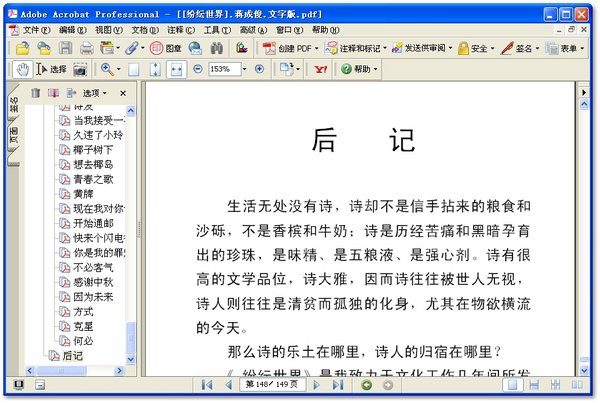Viewport: 600px width, 403px height.
Task: Set Fit Width page view
Action: (176, 70)
